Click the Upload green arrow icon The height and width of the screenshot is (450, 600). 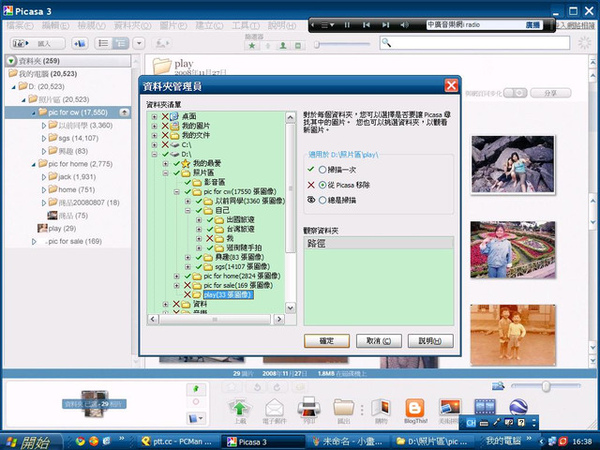240,408
